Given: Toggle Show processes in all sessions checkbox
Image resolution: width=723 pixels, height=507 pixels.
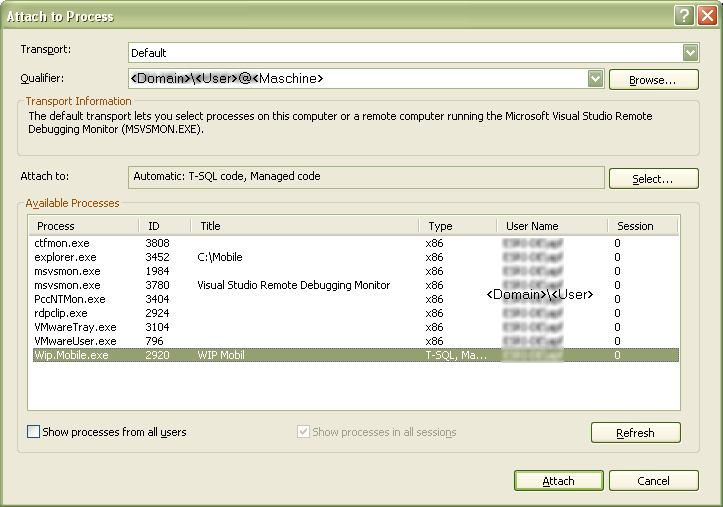Looking at the screenshot, I should pyautogui.click(x=303, y=432).
